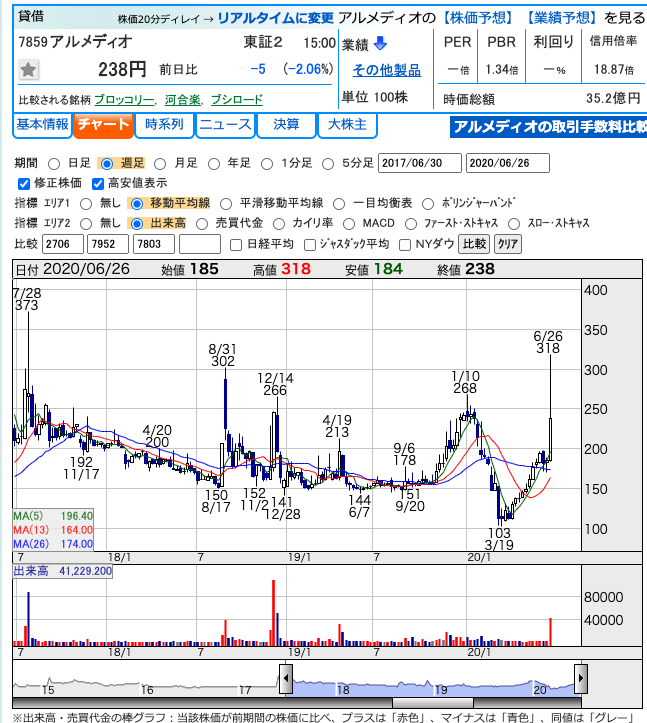
Task: Select the 売買代金 radio option
Action: pos(202,224)
